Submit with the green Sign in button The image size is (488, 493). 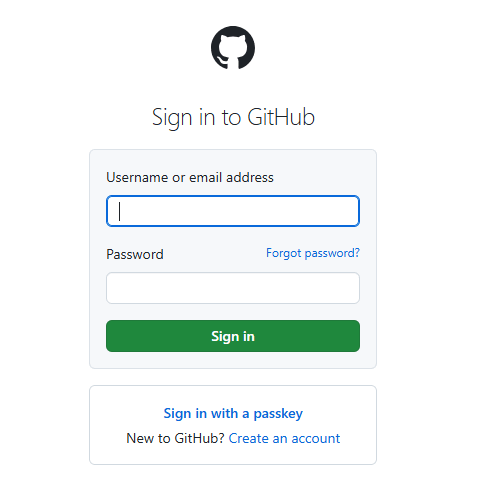point(233,336)
